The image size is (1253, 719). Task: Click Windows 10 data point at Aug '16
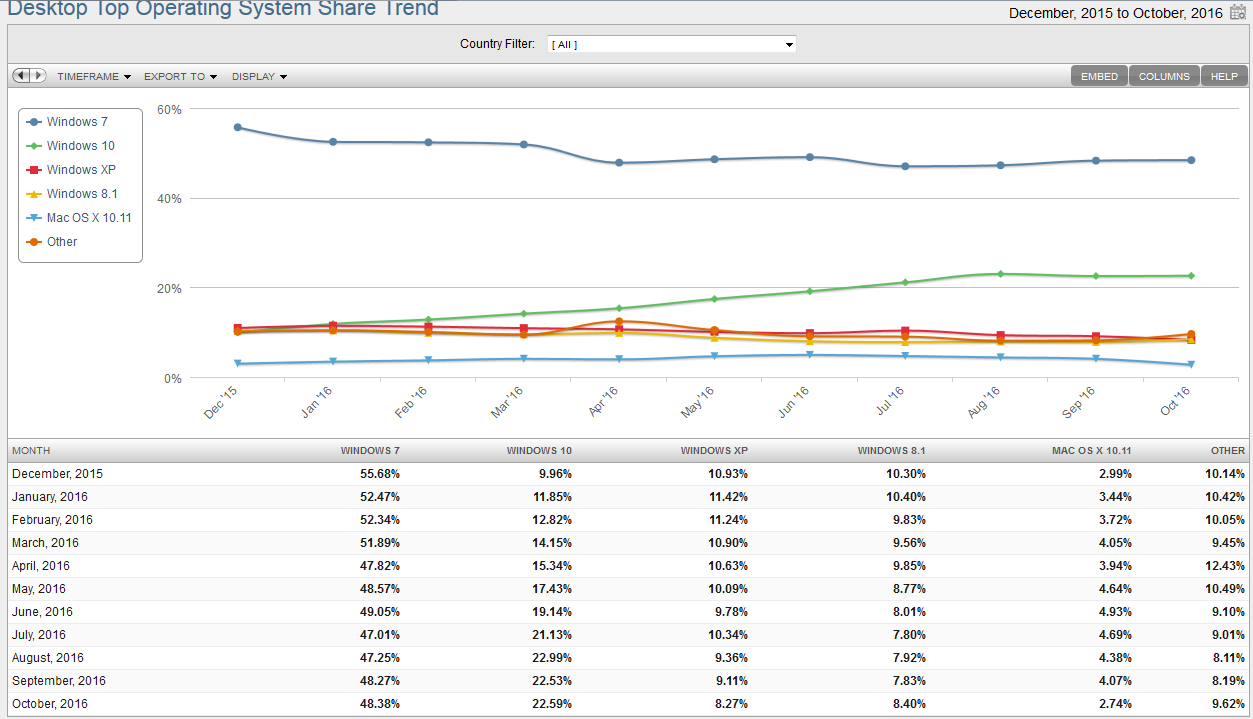(1000, 274)
